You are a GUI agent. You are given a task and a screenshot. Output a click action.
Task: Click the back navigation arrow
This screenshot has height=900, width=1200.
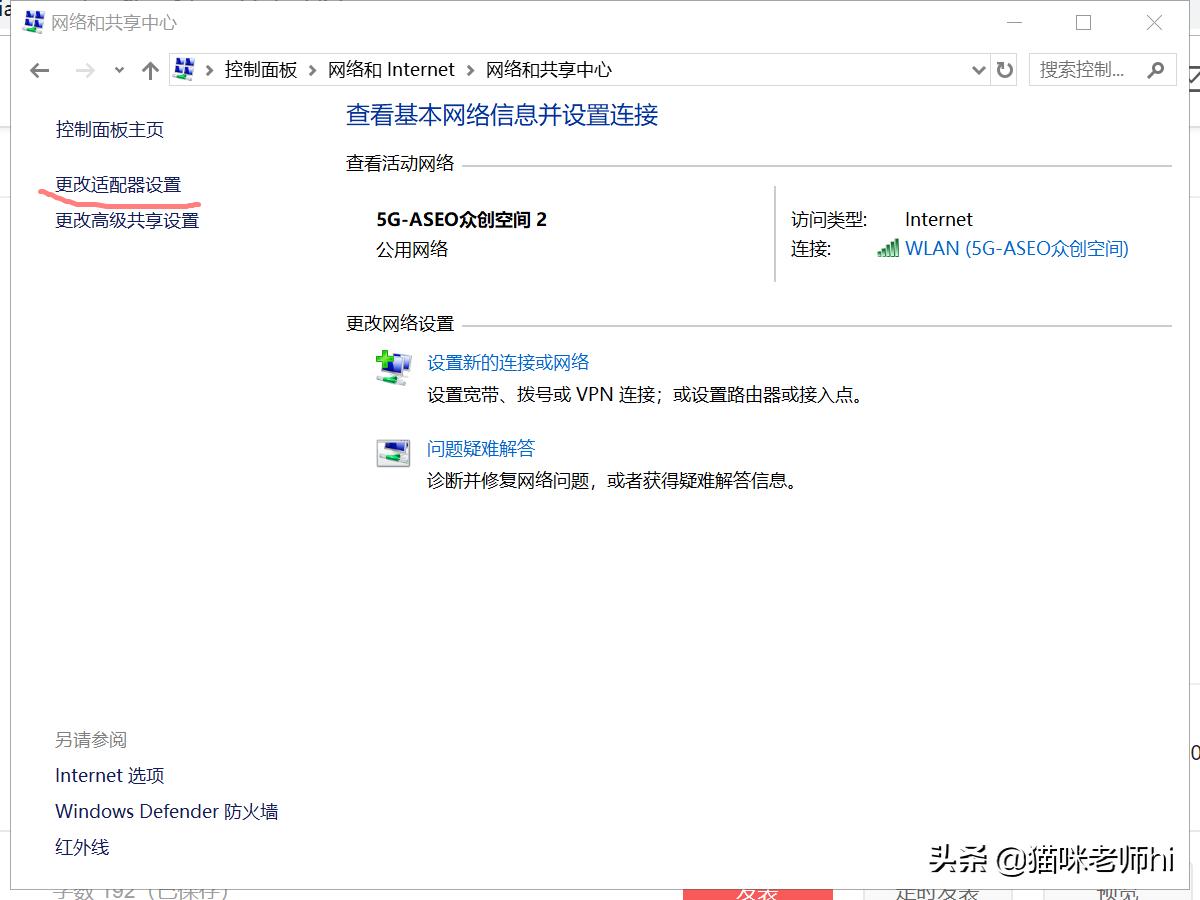38,69
